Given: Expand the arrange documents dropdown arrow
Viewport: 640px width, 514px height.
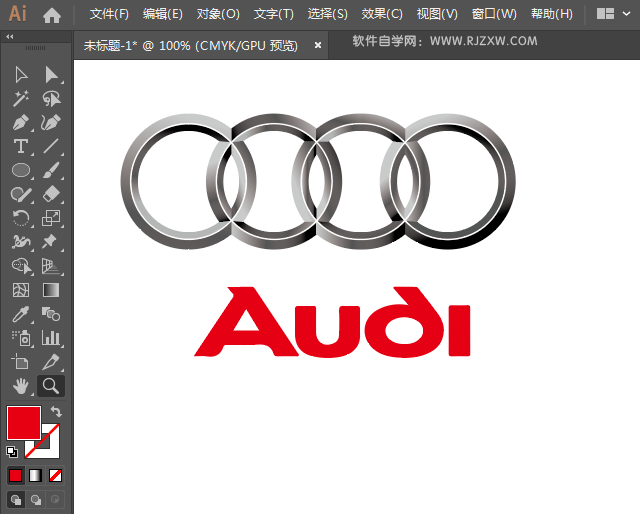Looking at the screenshot, I should pyautogui.click(x=626, y=14).
